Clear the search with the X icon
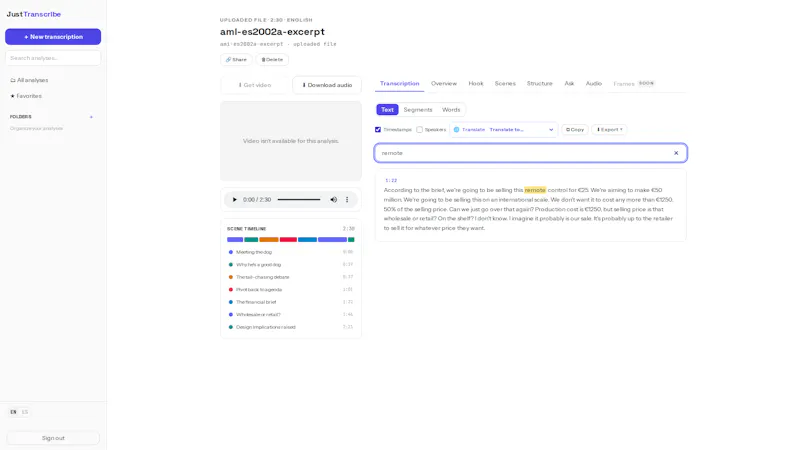Screen dimensions: 800x450 [x=676, y=153]
